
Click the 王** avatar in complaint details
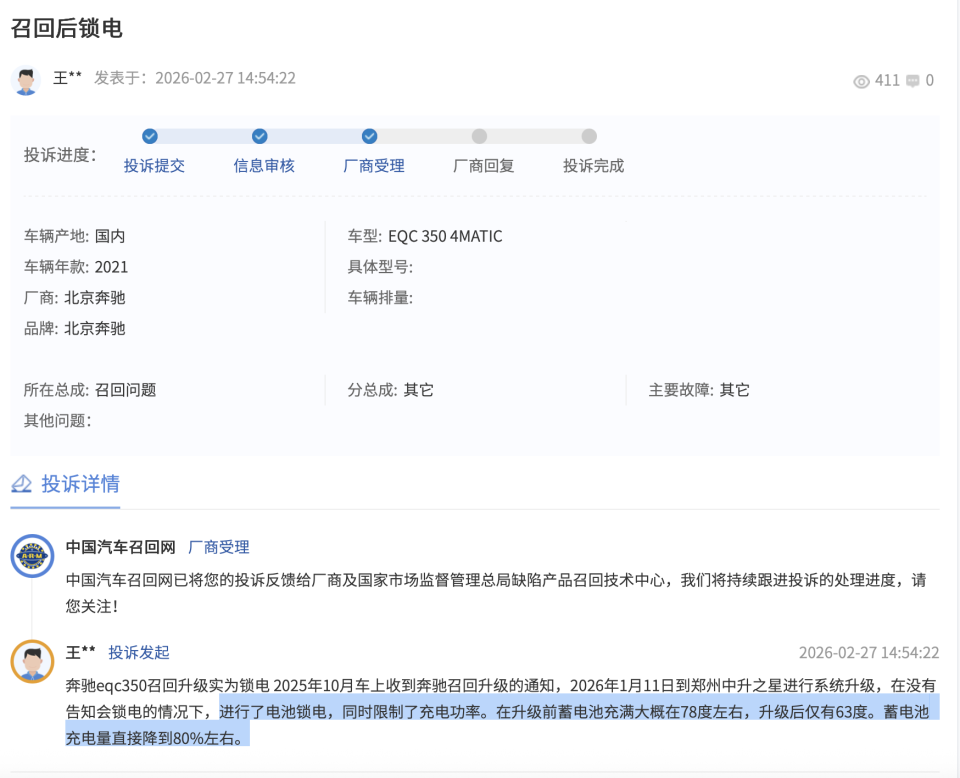[32, 662]
